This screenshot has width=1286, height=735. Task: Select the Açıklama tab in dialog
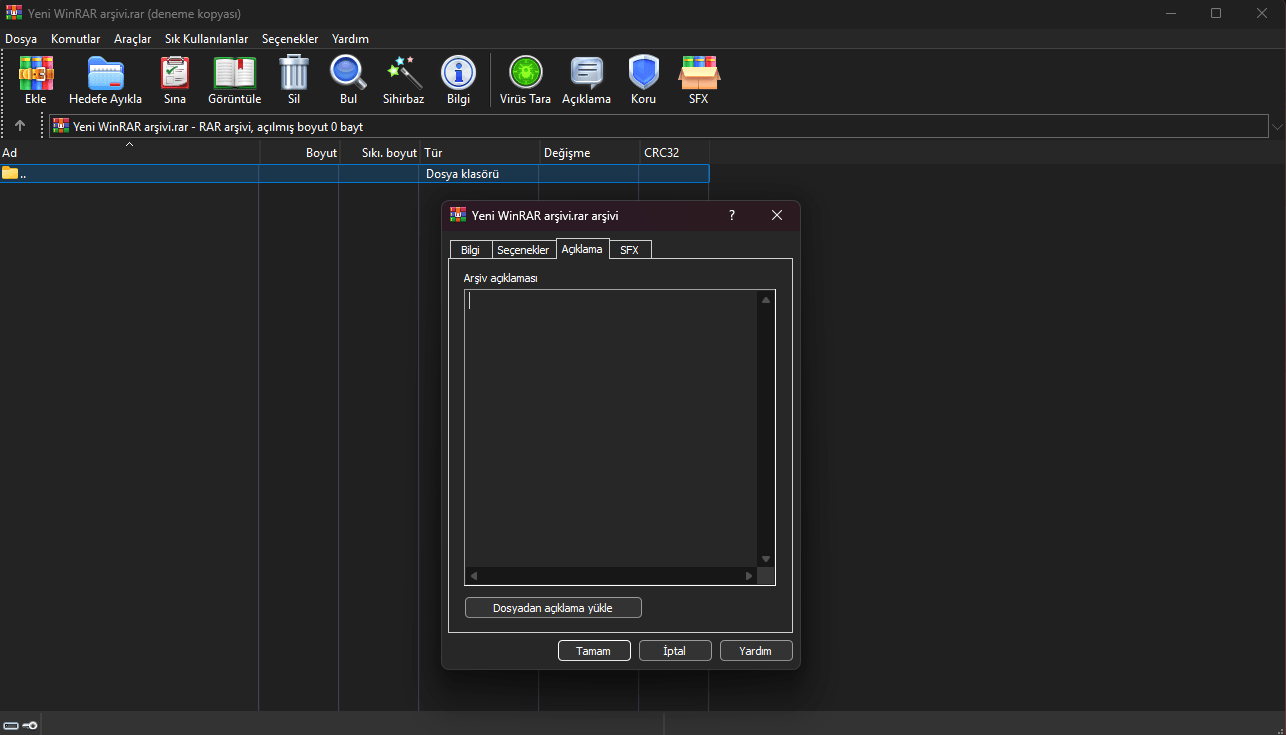[582, 248]
